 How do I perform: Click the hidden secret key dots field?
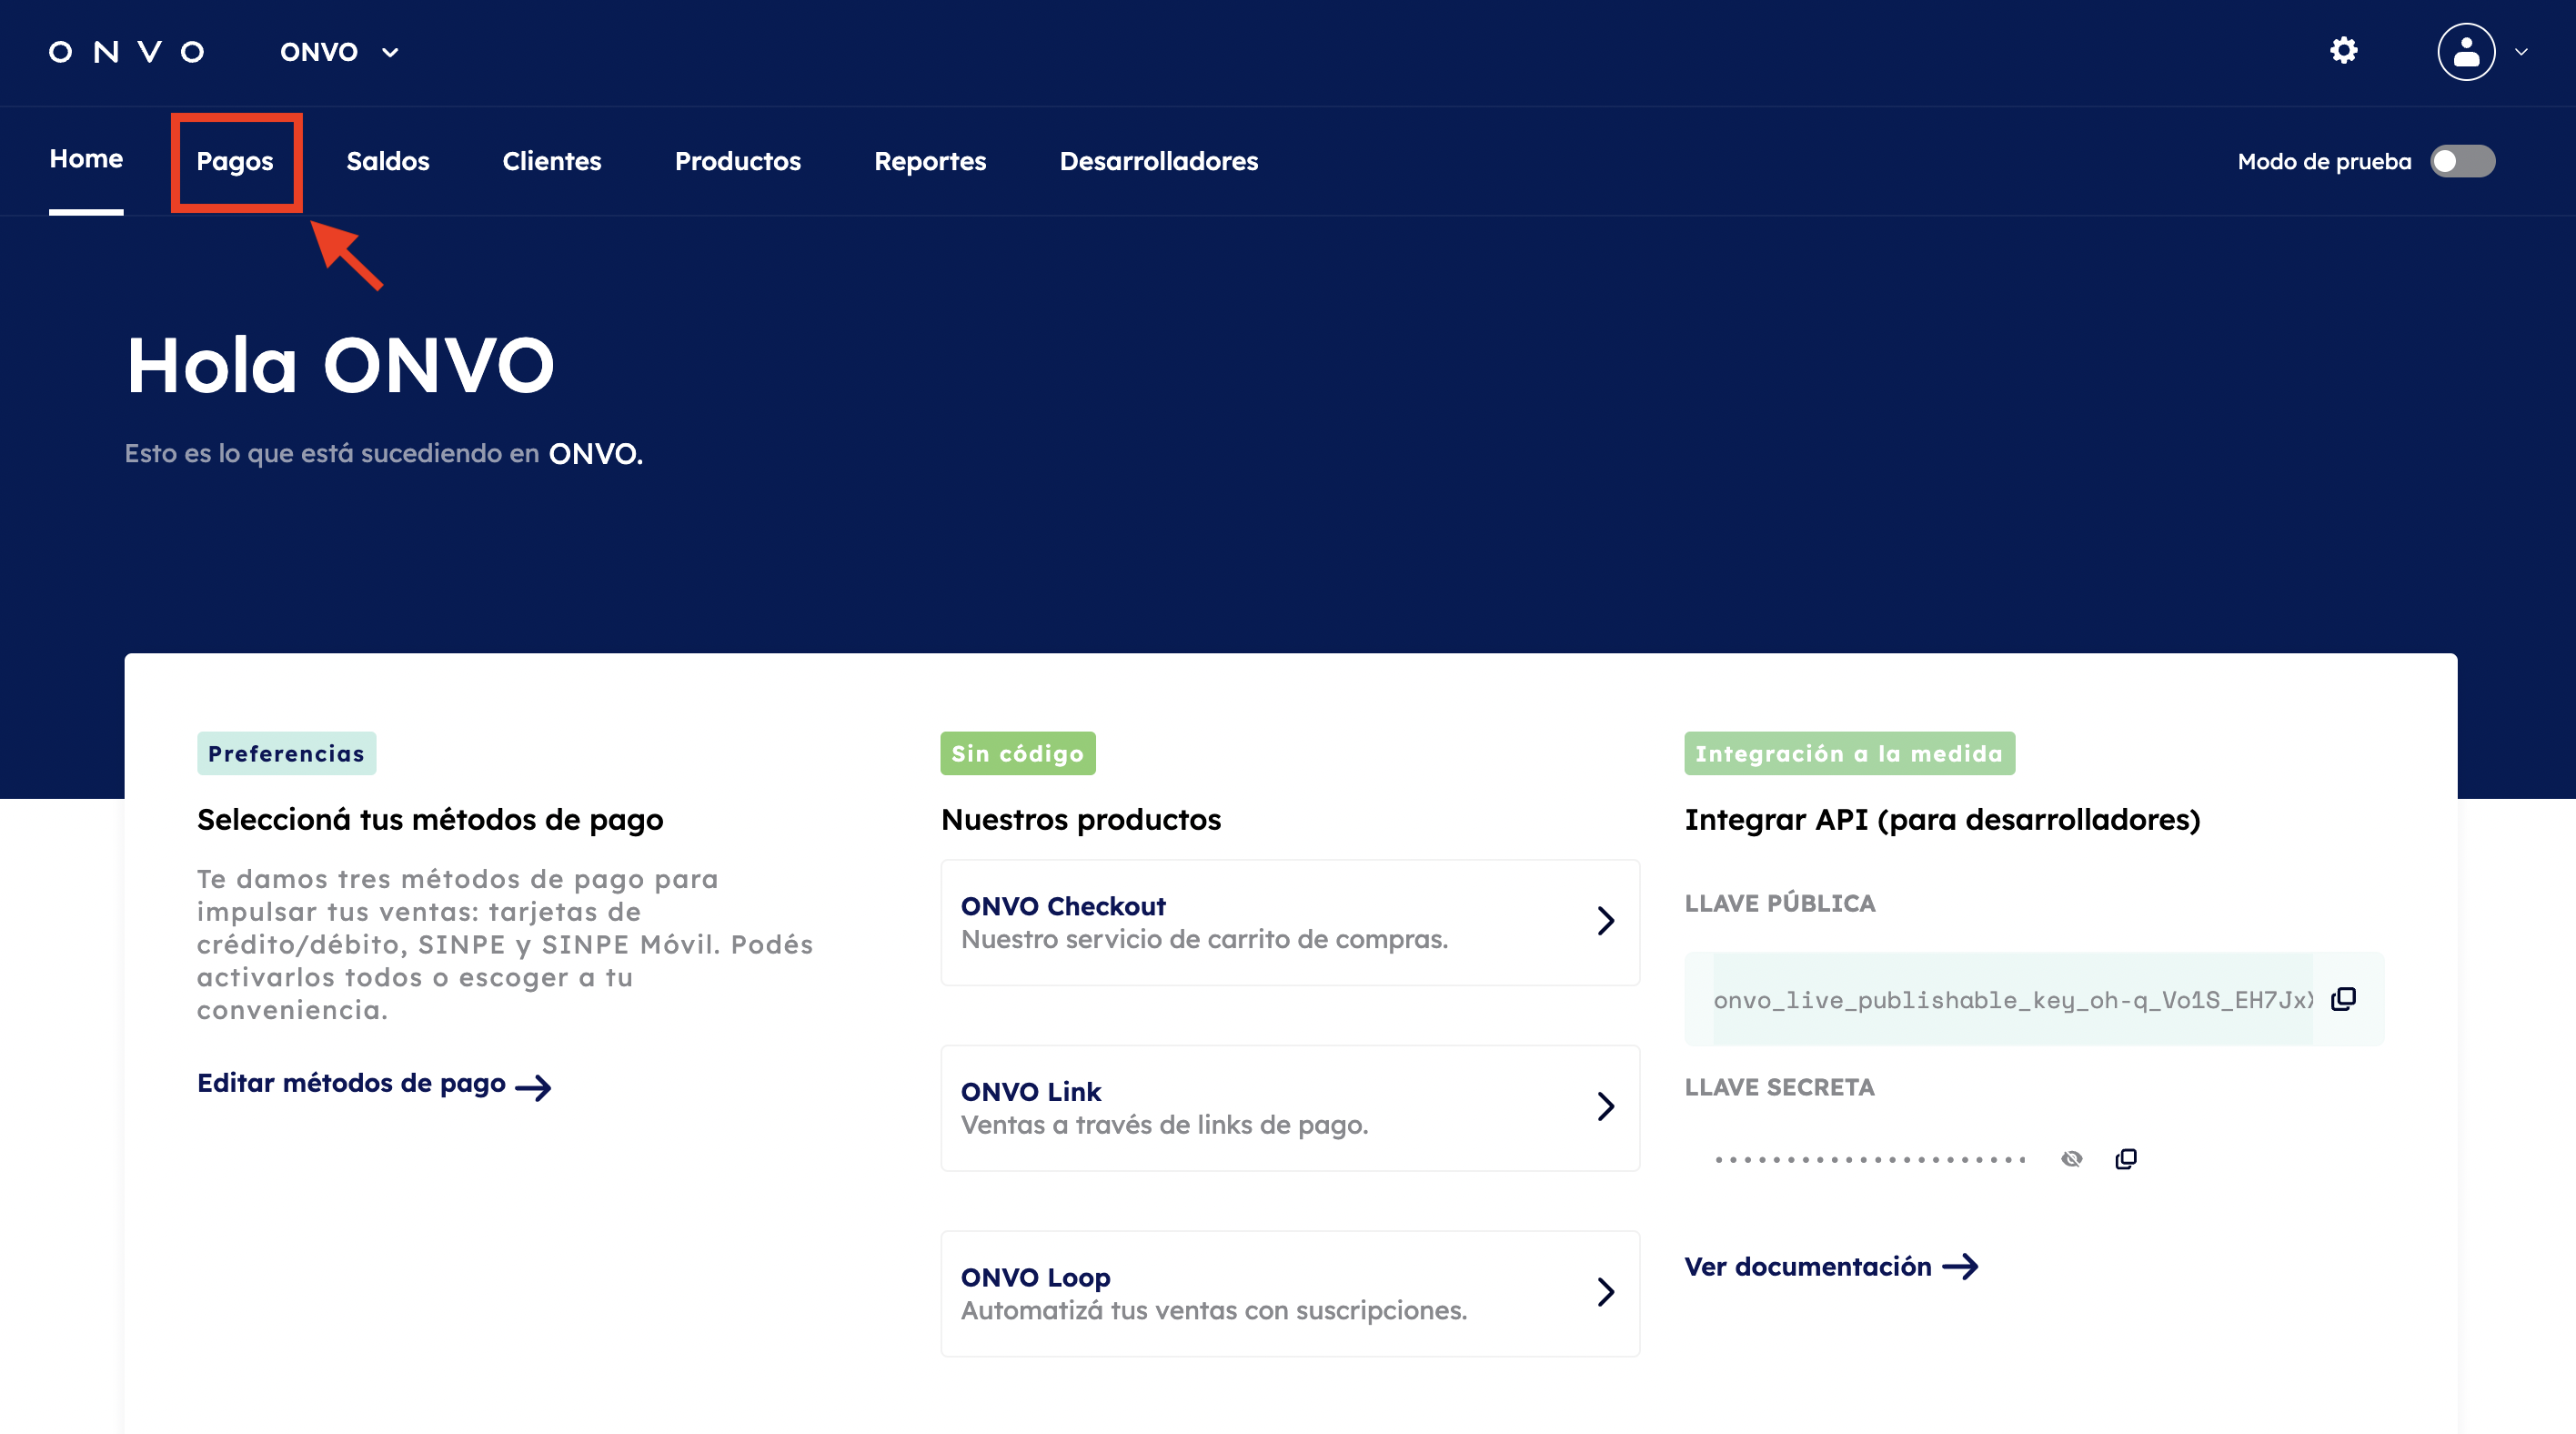point(1870,1159)
